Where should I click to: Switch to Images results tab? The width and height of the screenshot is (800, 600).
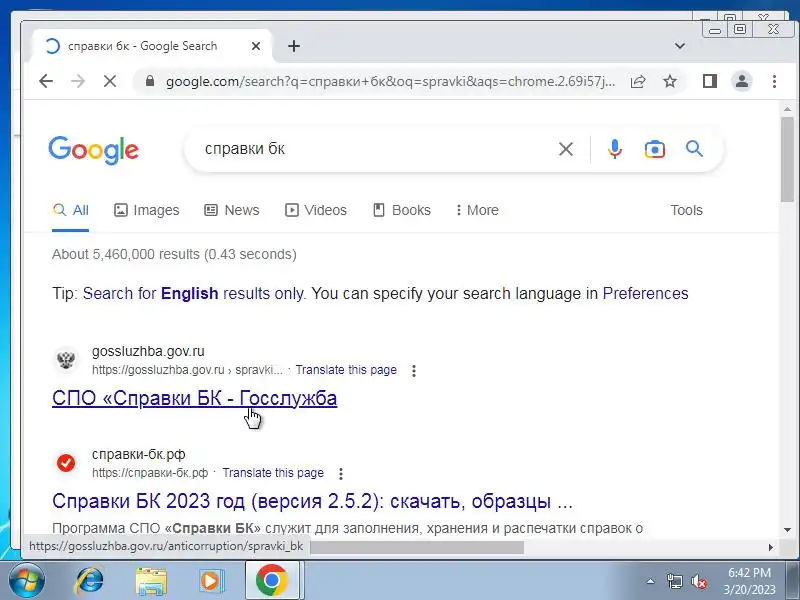146,210
